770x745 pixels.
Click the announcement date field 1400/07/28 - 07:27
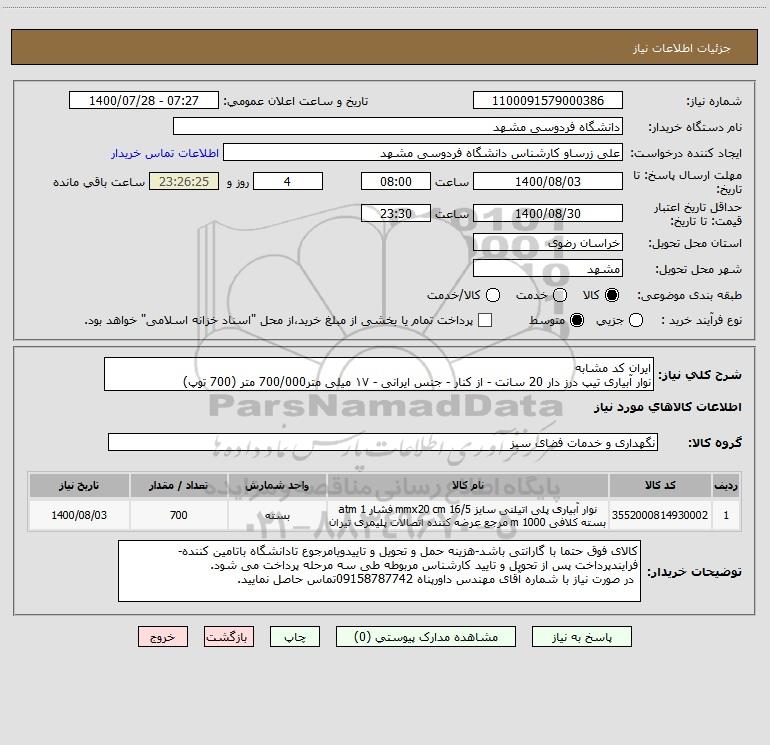[143, 100]
